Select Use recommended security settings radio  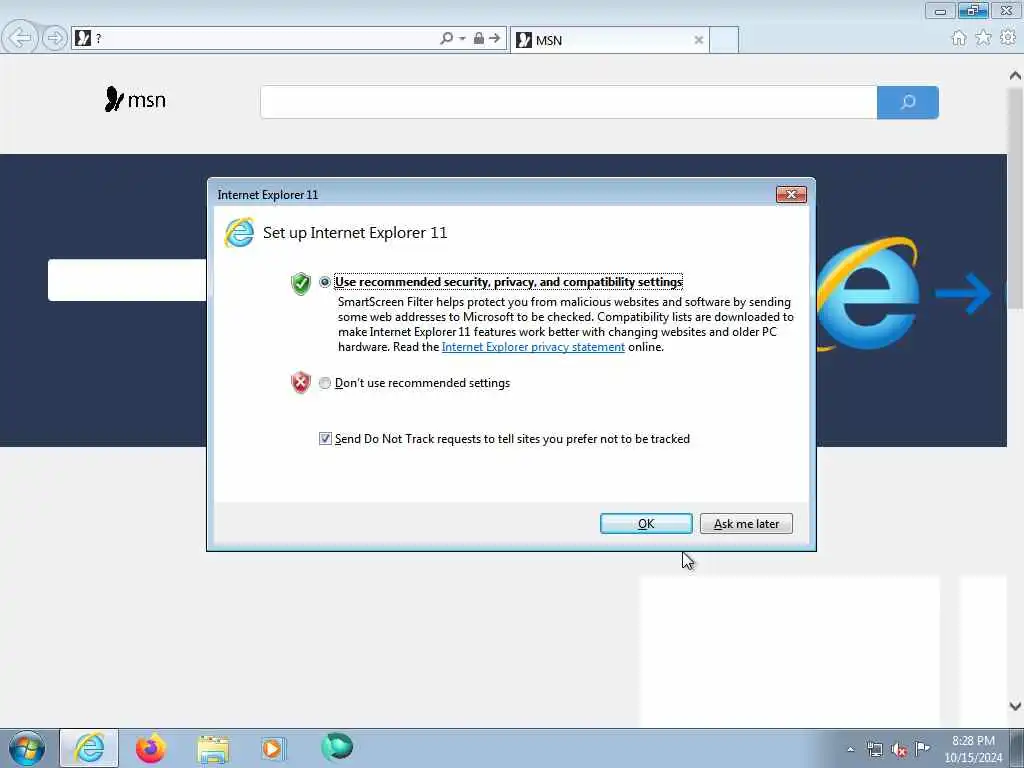coord(325,282)
